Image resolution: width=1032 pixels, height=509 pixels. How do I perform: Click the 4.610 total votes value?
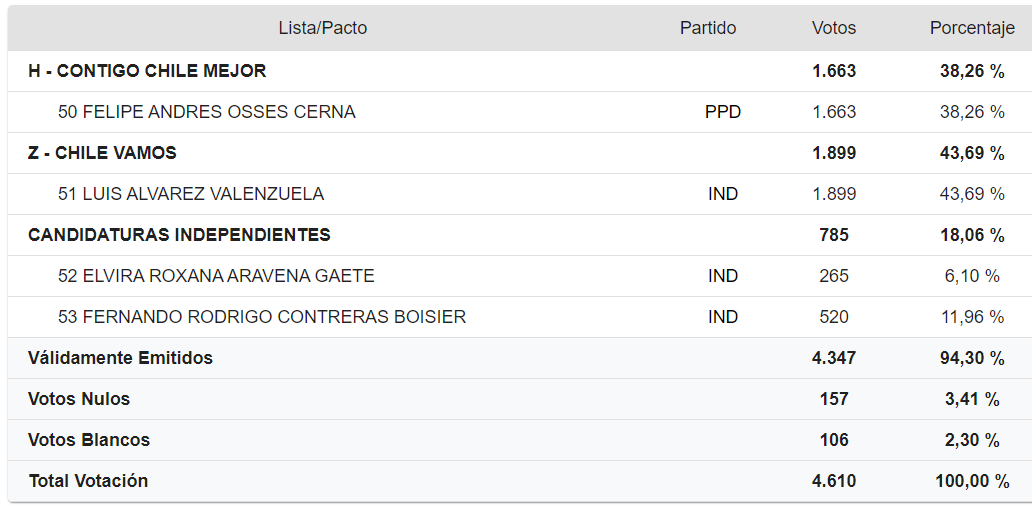[x=834, y=481]
